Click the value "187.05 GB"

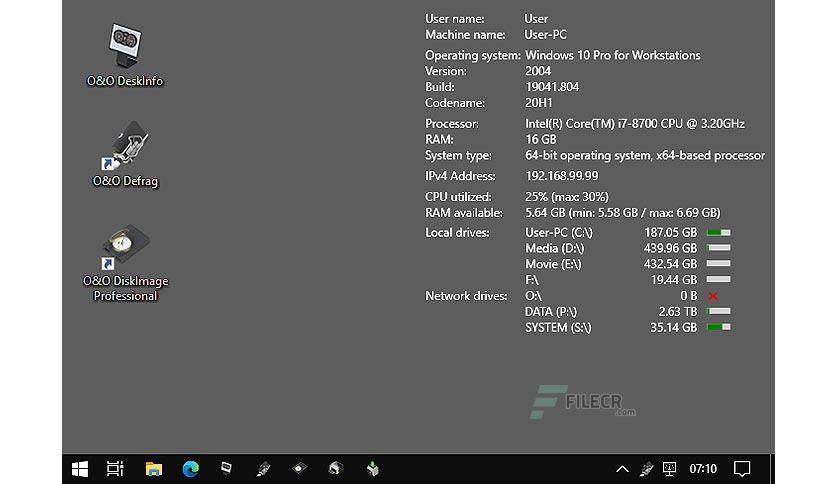[670, 233]
